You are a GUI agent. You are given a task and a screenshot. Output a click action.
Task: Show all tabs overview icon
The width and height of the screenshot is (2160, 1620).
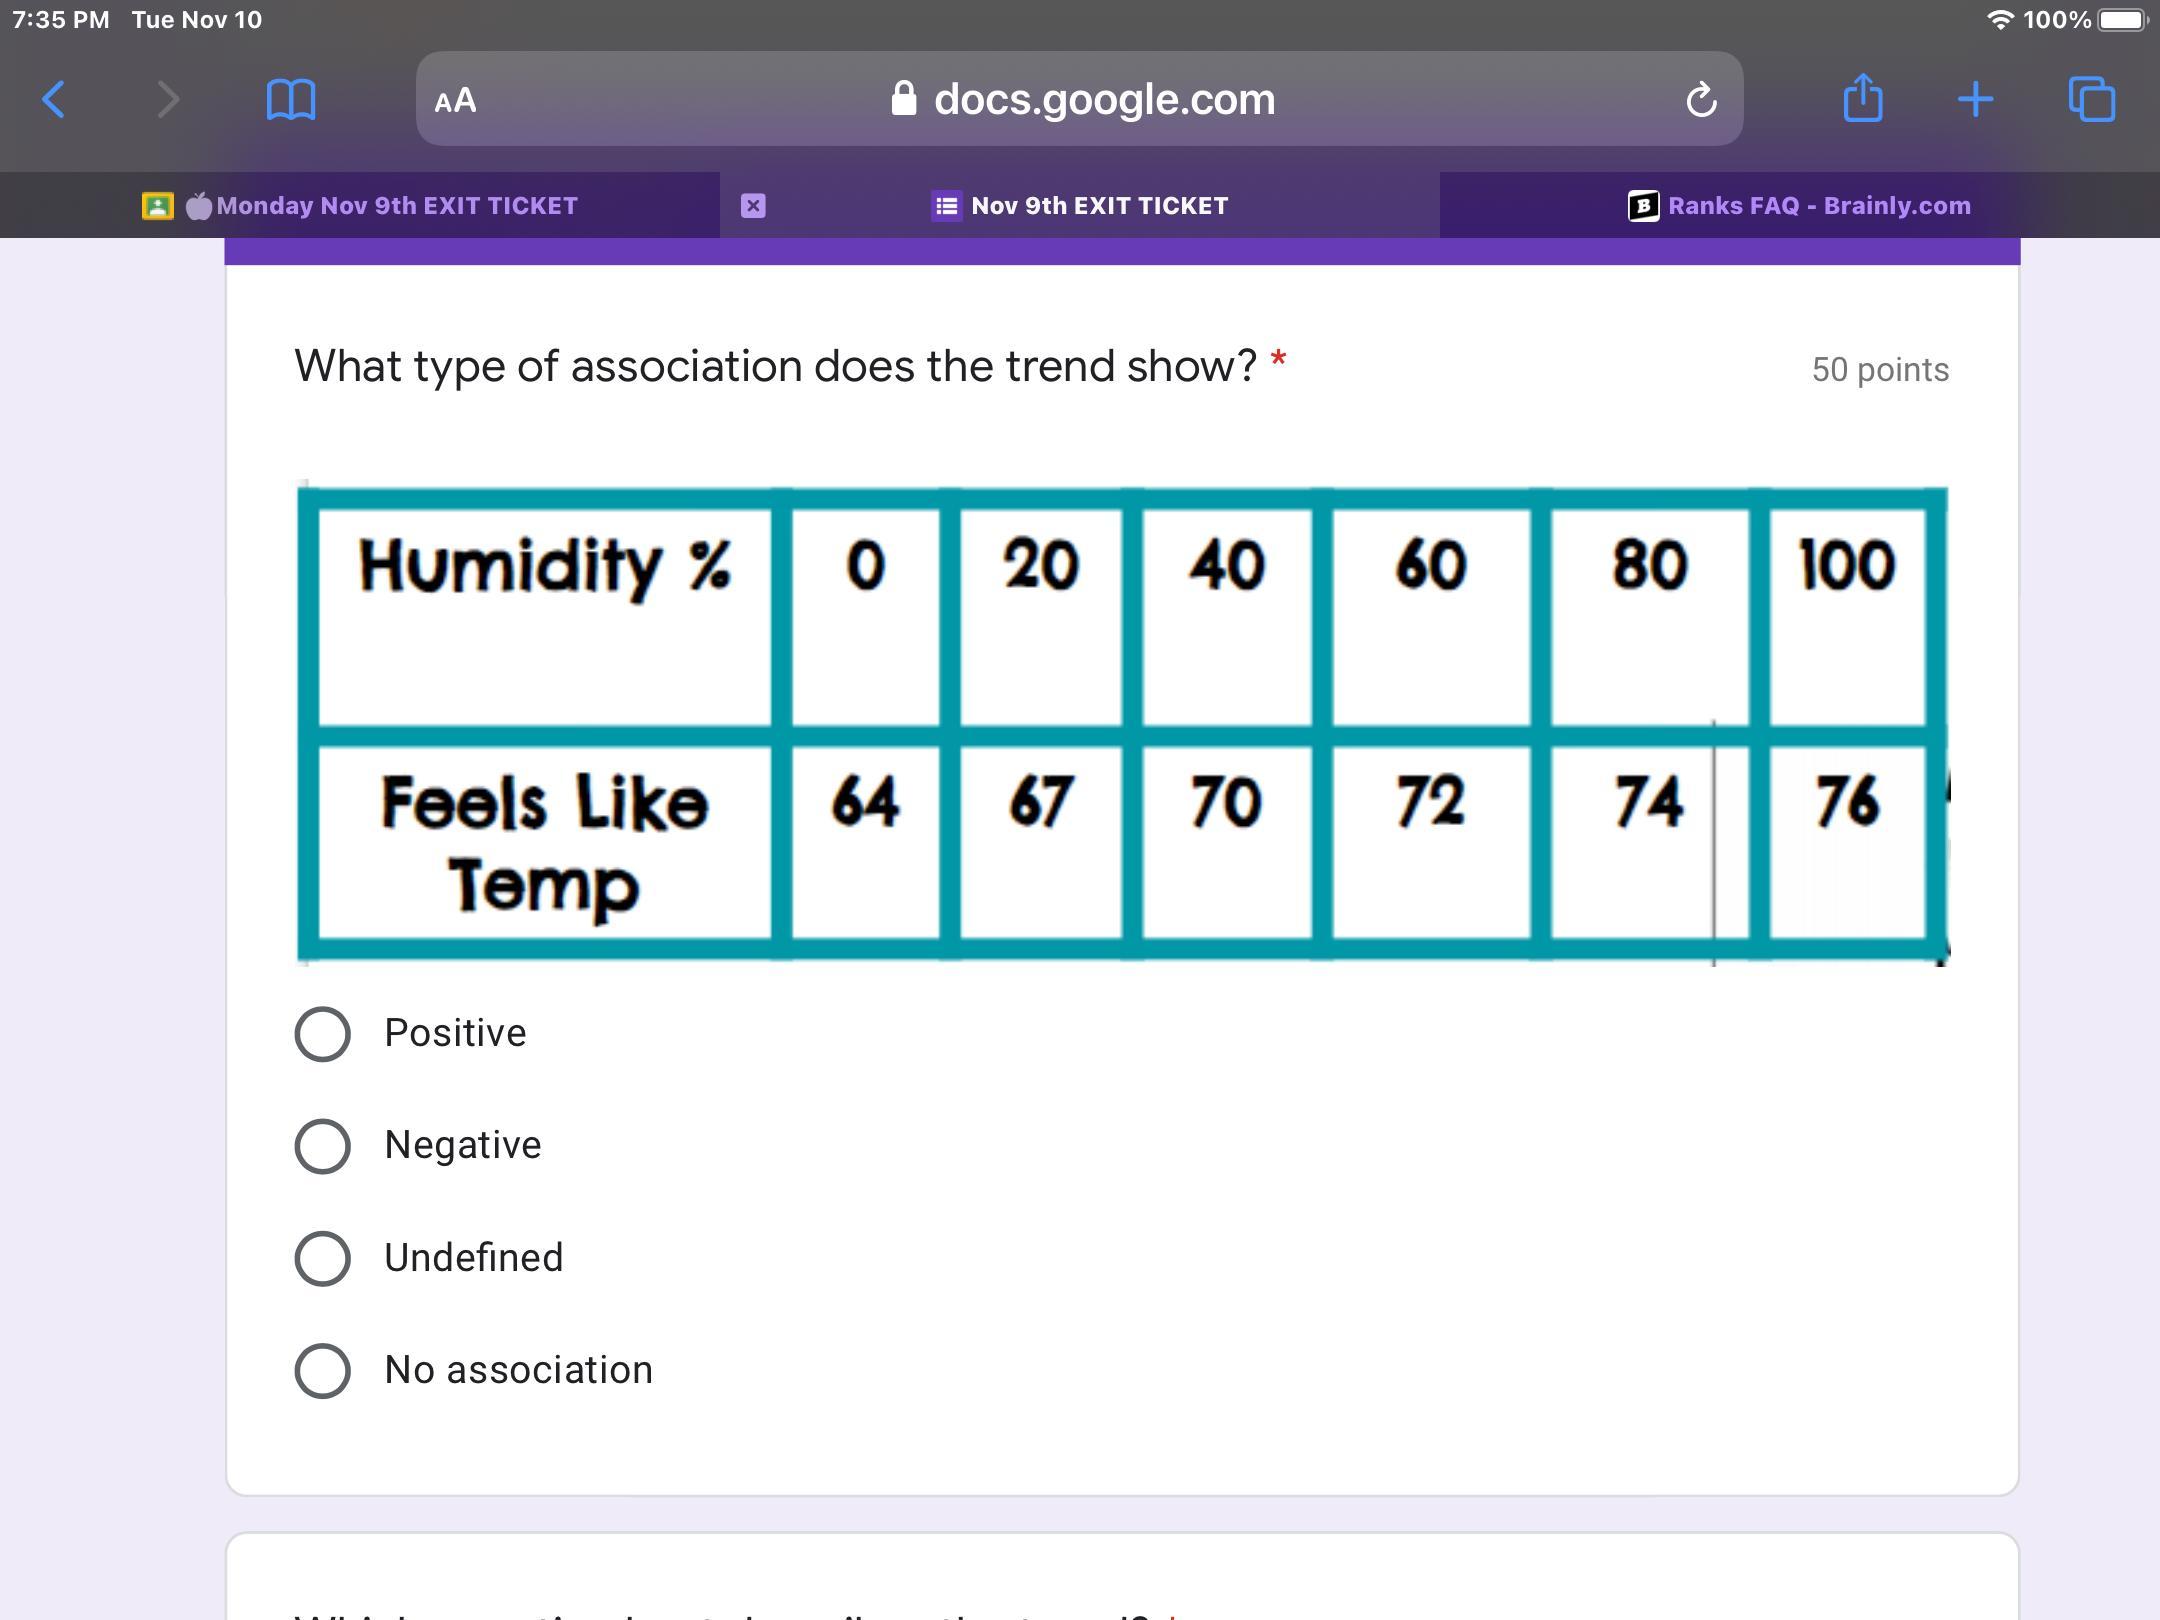tap(2091, 100)
